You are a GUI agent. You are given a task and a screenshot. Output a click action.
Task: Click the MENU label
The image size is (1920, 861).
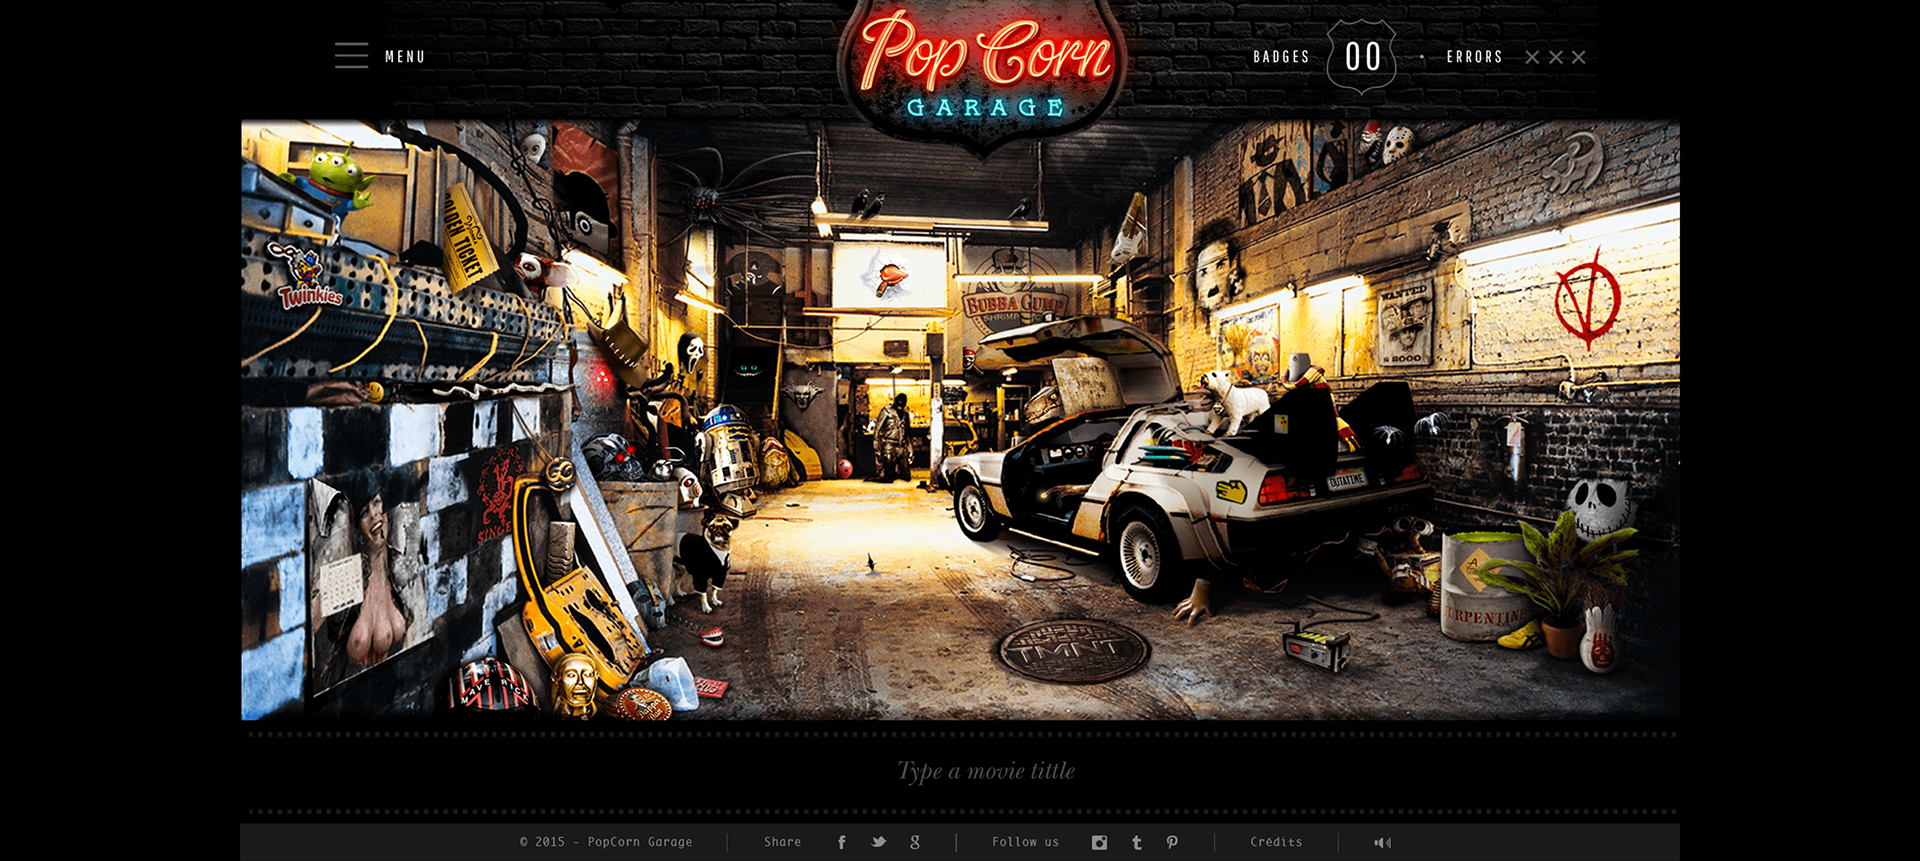405,57
